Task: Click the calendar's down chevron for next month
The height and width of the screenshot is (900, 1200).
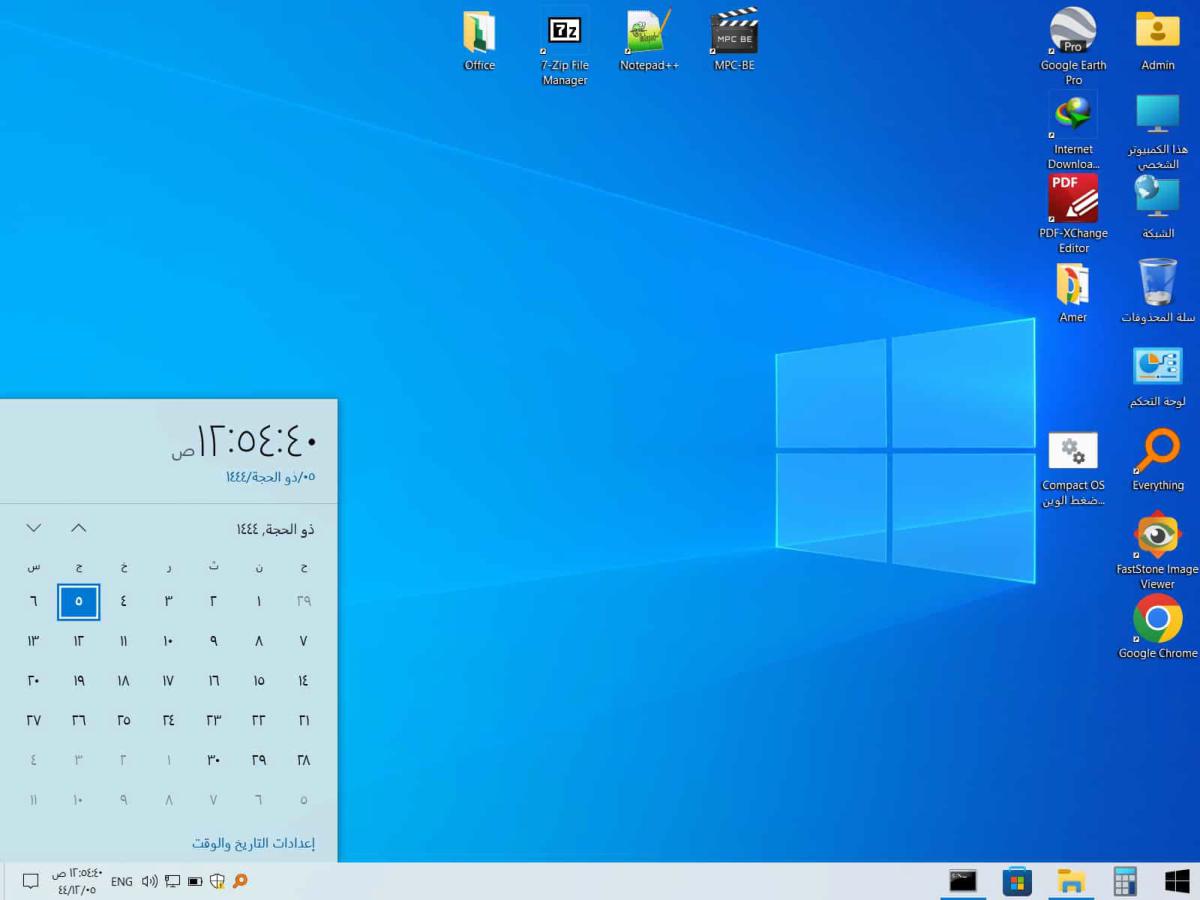Action: pos(34,528)
